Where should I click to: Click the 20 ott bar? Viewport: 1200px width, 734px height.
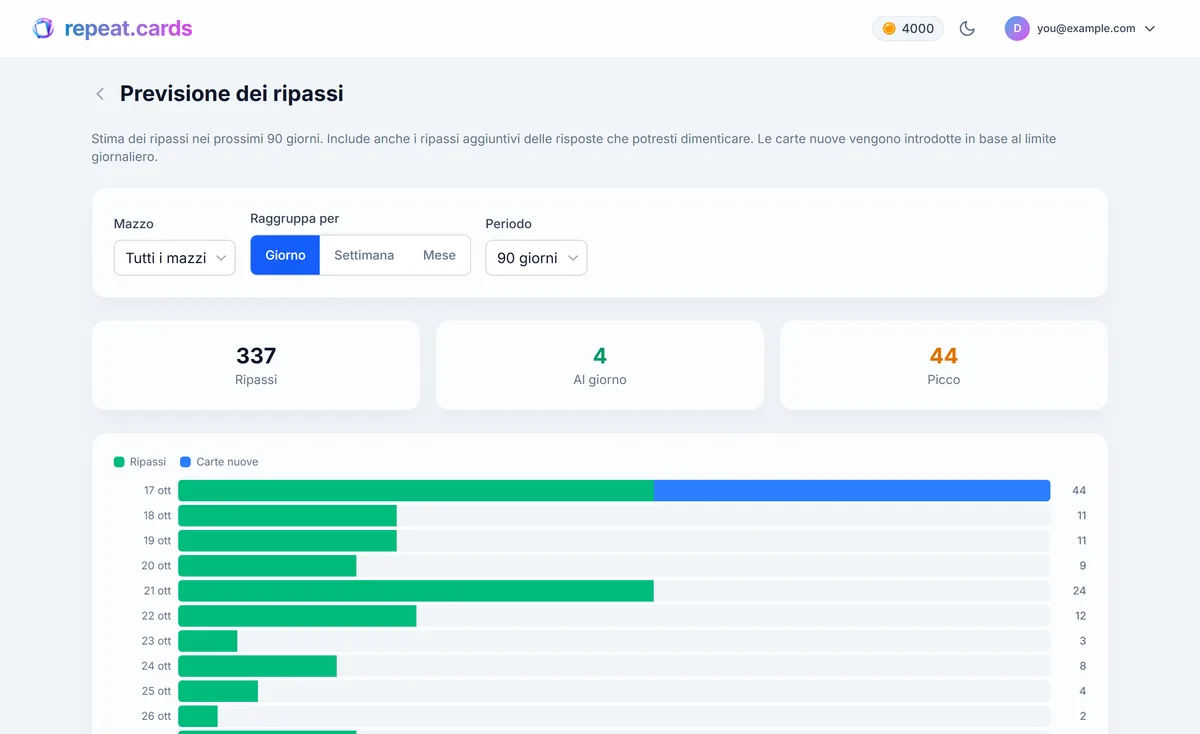point(267,566)
